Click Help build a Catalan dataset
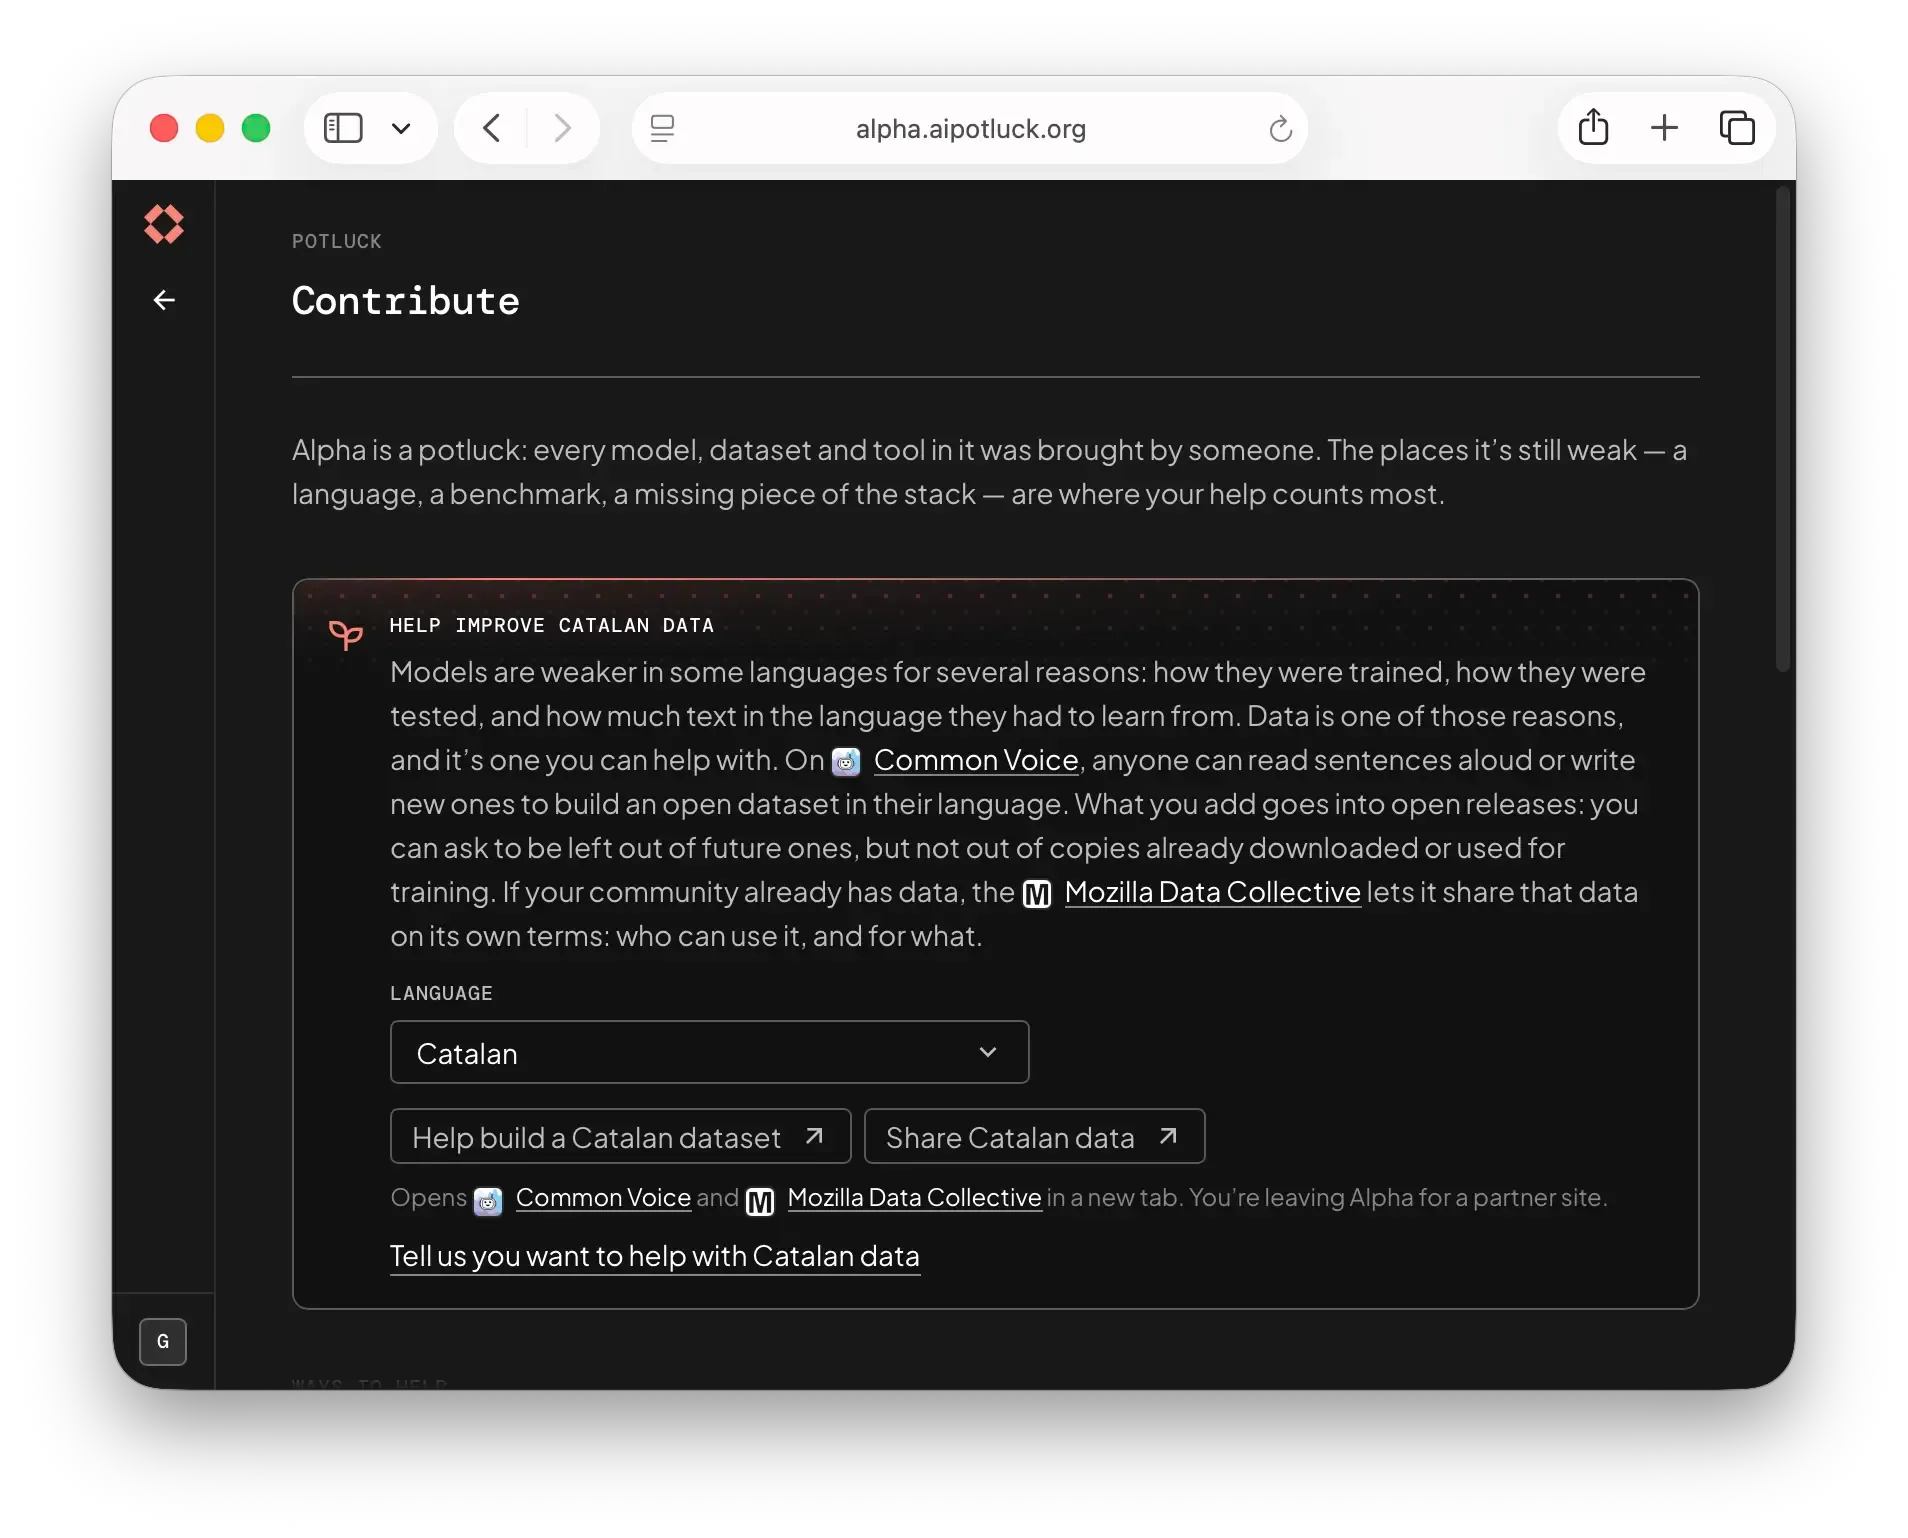 point(620,1136)
